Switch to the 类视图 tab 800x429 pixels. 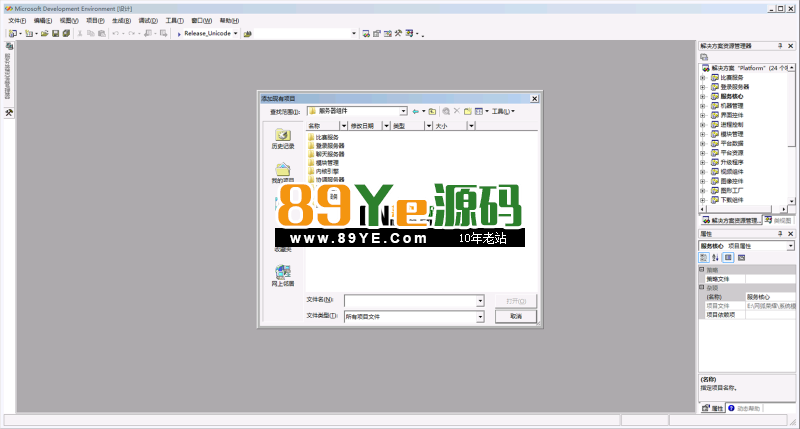click(779, 220)
